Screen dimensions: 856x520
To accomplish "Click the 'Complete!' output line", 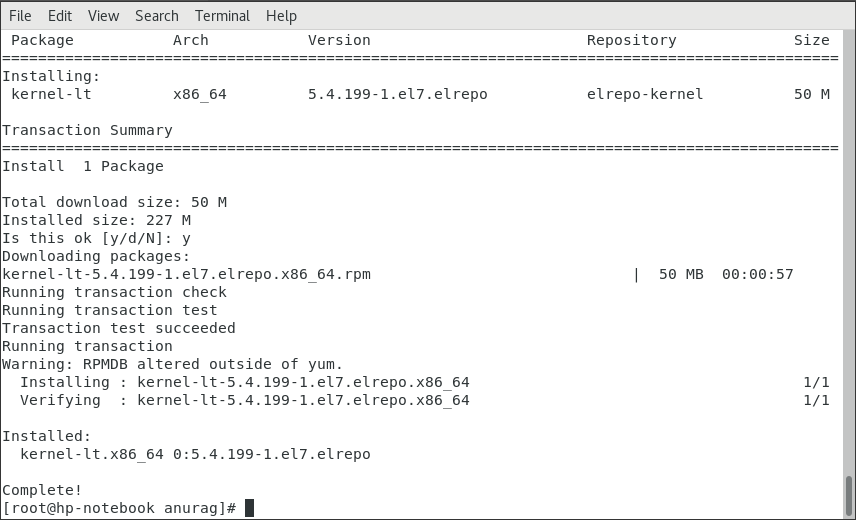I will tap(42, 490).
